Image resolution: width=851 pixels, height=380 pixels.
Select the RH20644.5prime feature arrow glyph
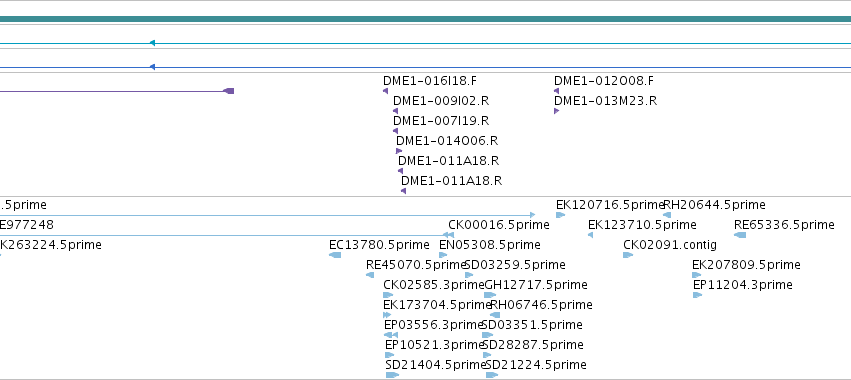point(667,215)
